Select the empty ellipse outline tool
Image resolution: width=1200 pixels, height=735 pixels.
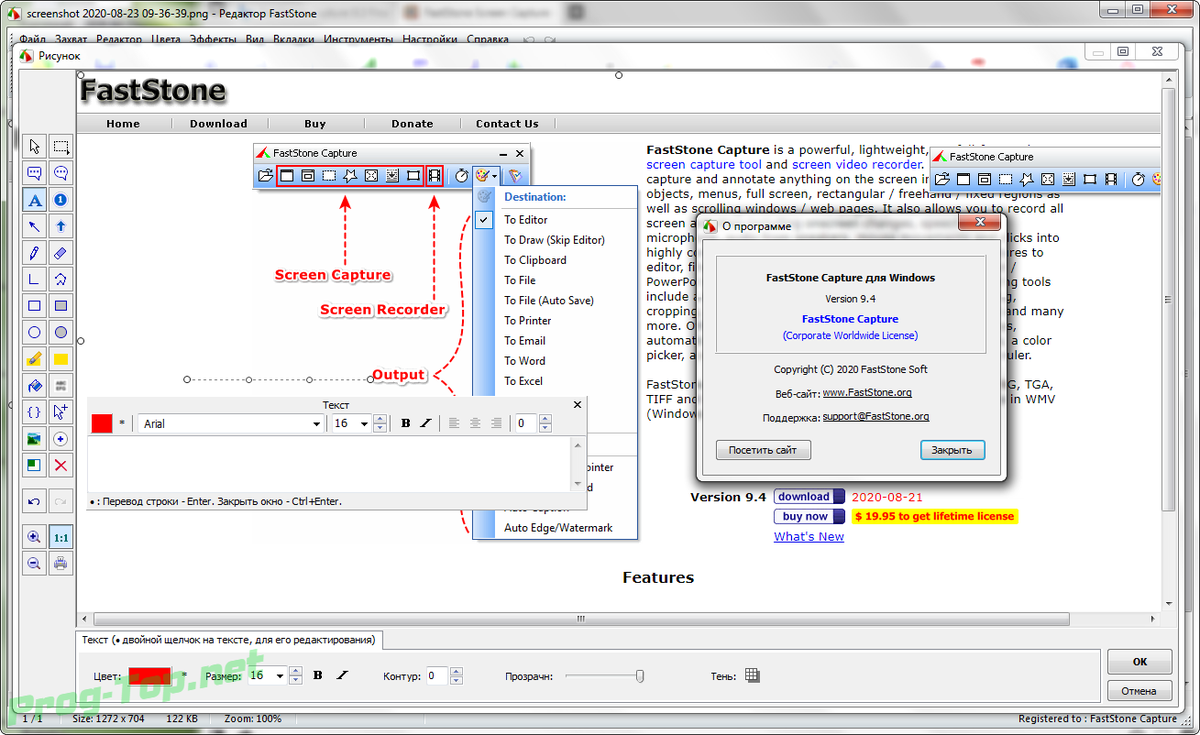point(34,332)
